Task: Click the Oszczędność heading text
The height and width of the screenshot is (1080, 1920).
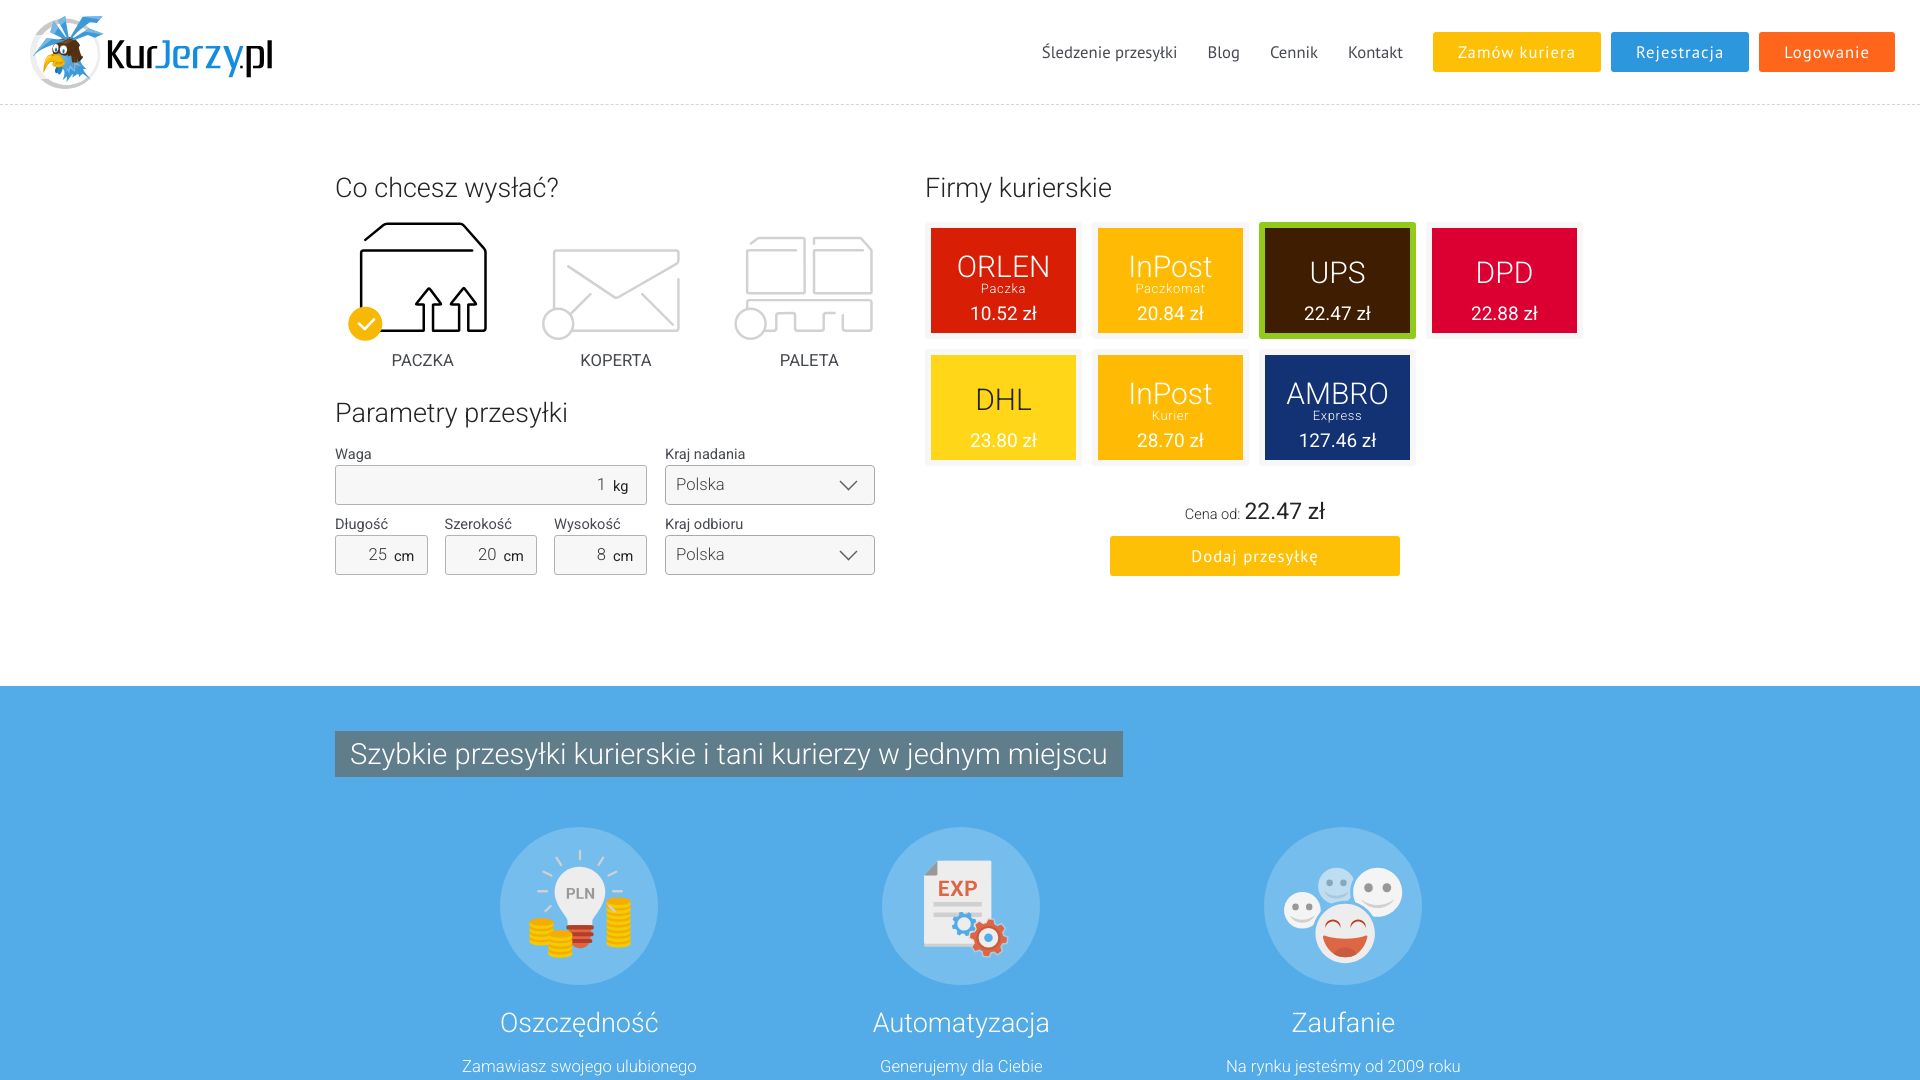Action: point(579,1023)
